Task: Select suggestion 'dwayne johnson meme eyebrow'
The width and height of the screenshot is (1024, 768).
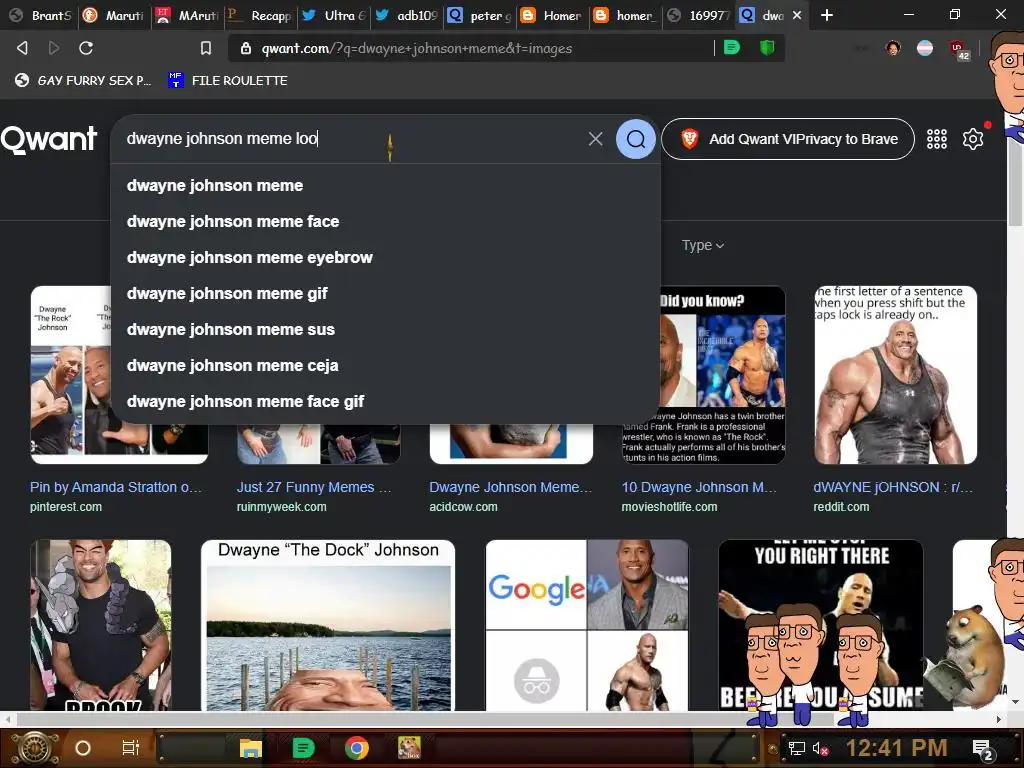Action: click(385, 257)
